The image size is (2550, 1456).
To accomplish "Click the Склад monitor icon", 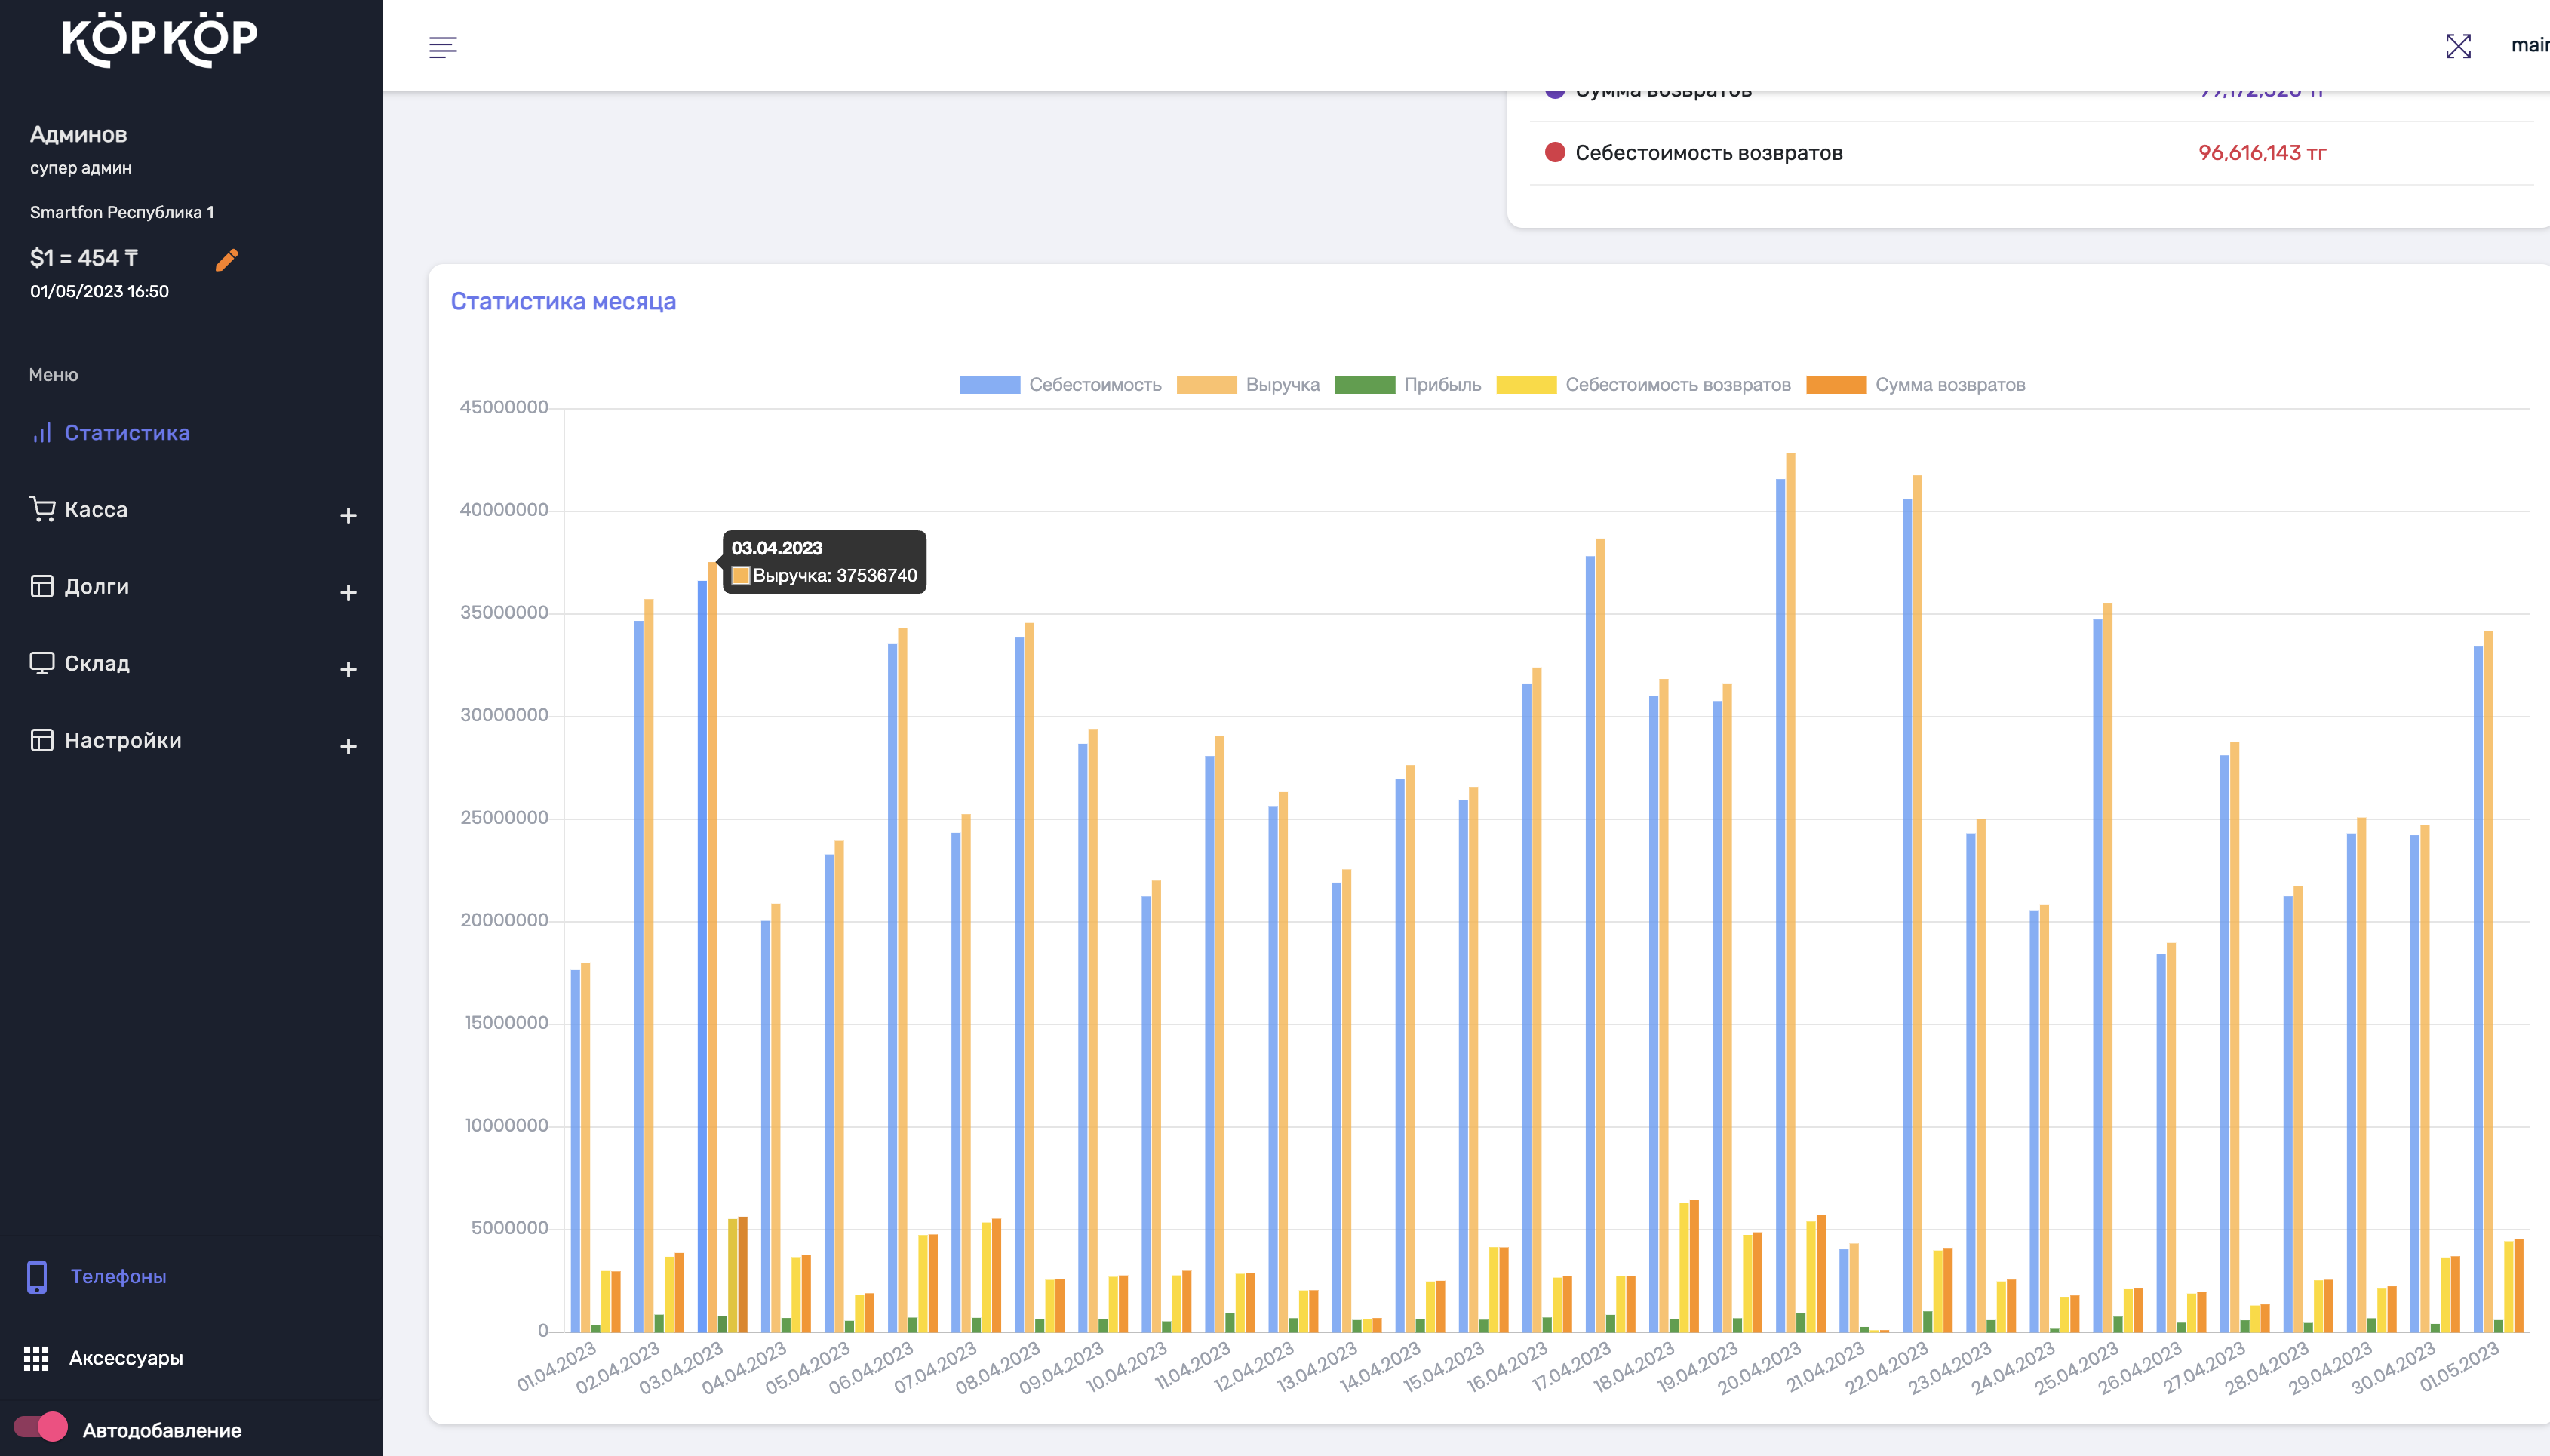I will click(x=42, y=663).
